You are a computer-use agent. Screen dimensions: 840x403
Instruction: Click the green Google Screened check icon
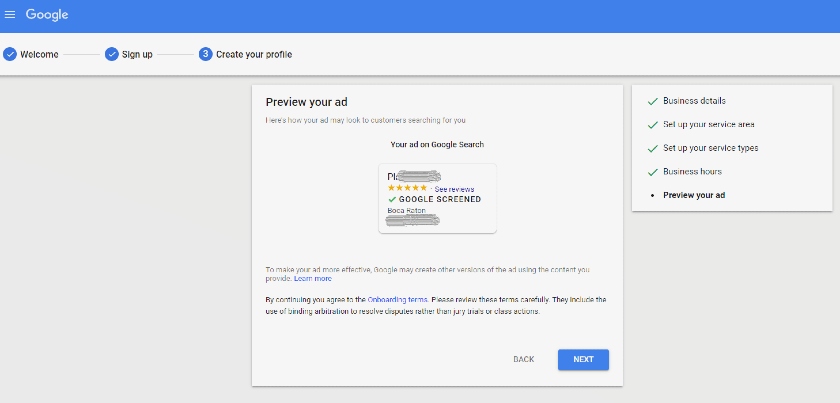pyautogui.click(x=392, y=199)
